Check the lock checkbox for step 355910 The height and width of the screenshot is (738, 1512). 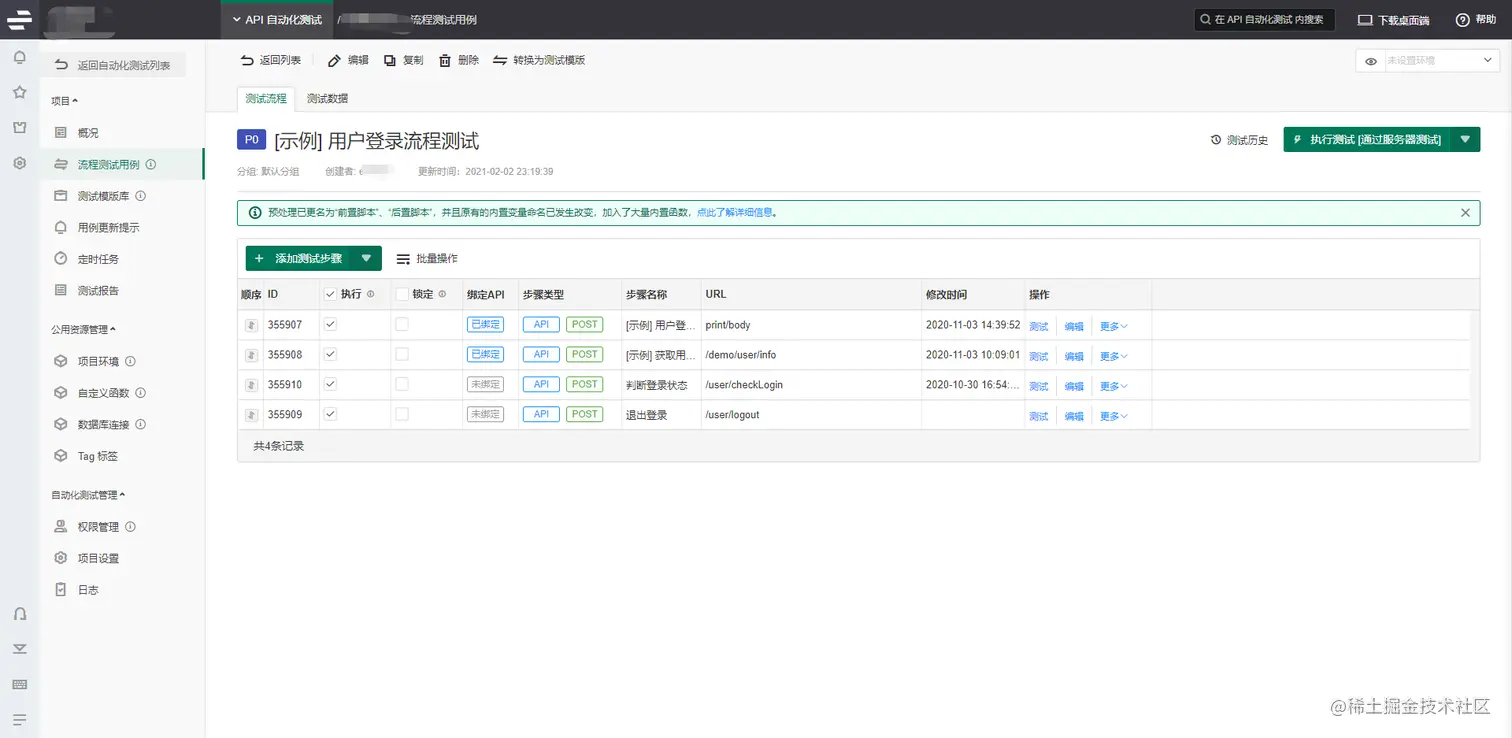coord(402,384)
